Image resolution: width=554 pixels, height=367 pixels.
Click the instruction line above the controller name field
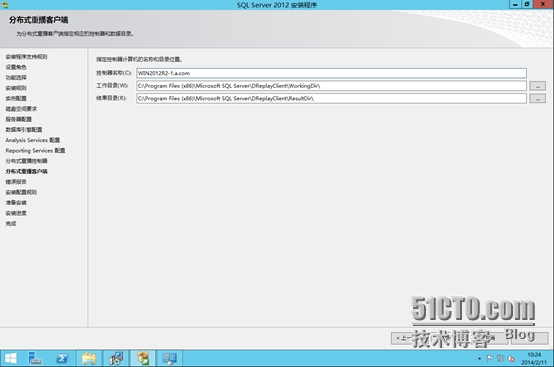[x=139, y=59]
